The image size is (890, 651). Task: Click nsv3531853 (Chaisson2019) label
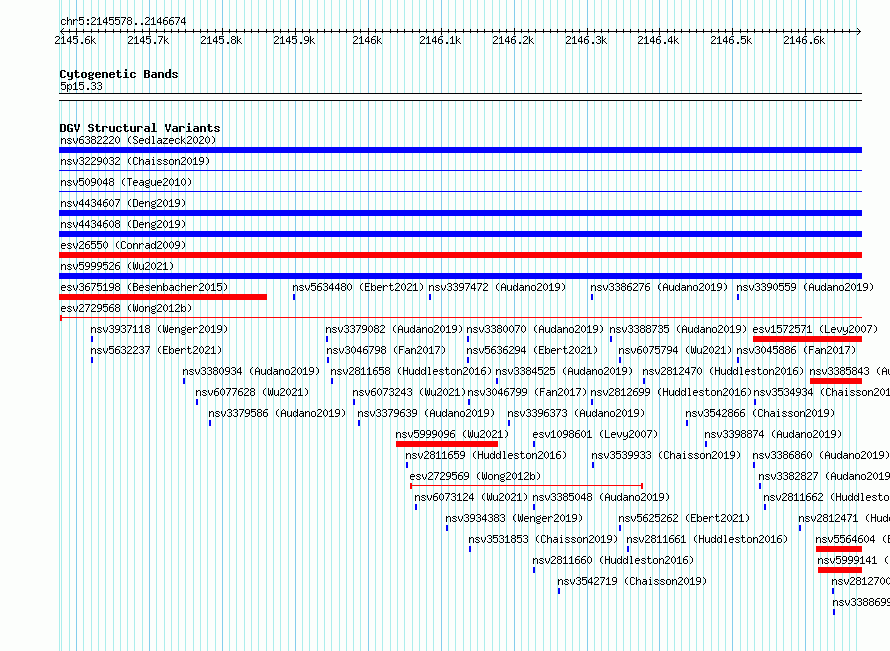coord(543,539)
